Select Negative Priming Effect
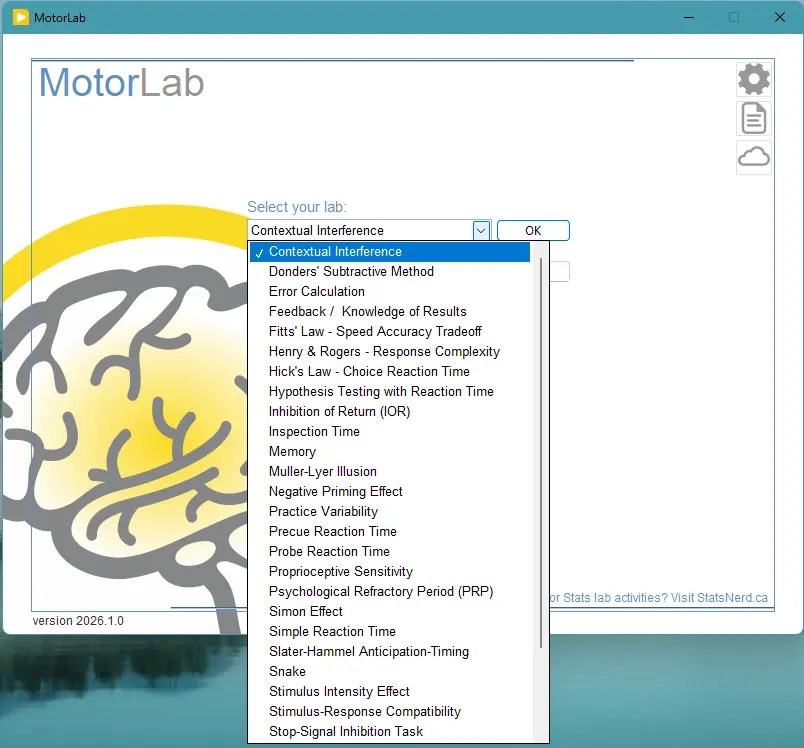Screen dimensions: 804x748 [x=390, y=492]
